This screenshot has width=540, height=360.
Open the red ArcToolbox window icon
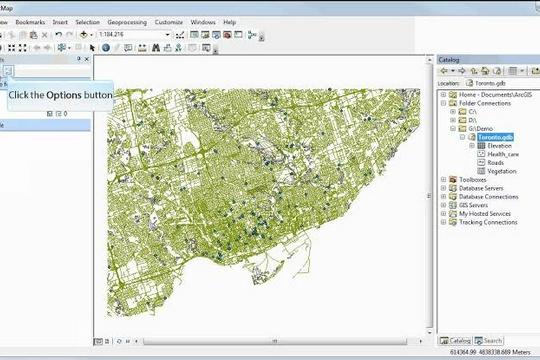(227, 34)
